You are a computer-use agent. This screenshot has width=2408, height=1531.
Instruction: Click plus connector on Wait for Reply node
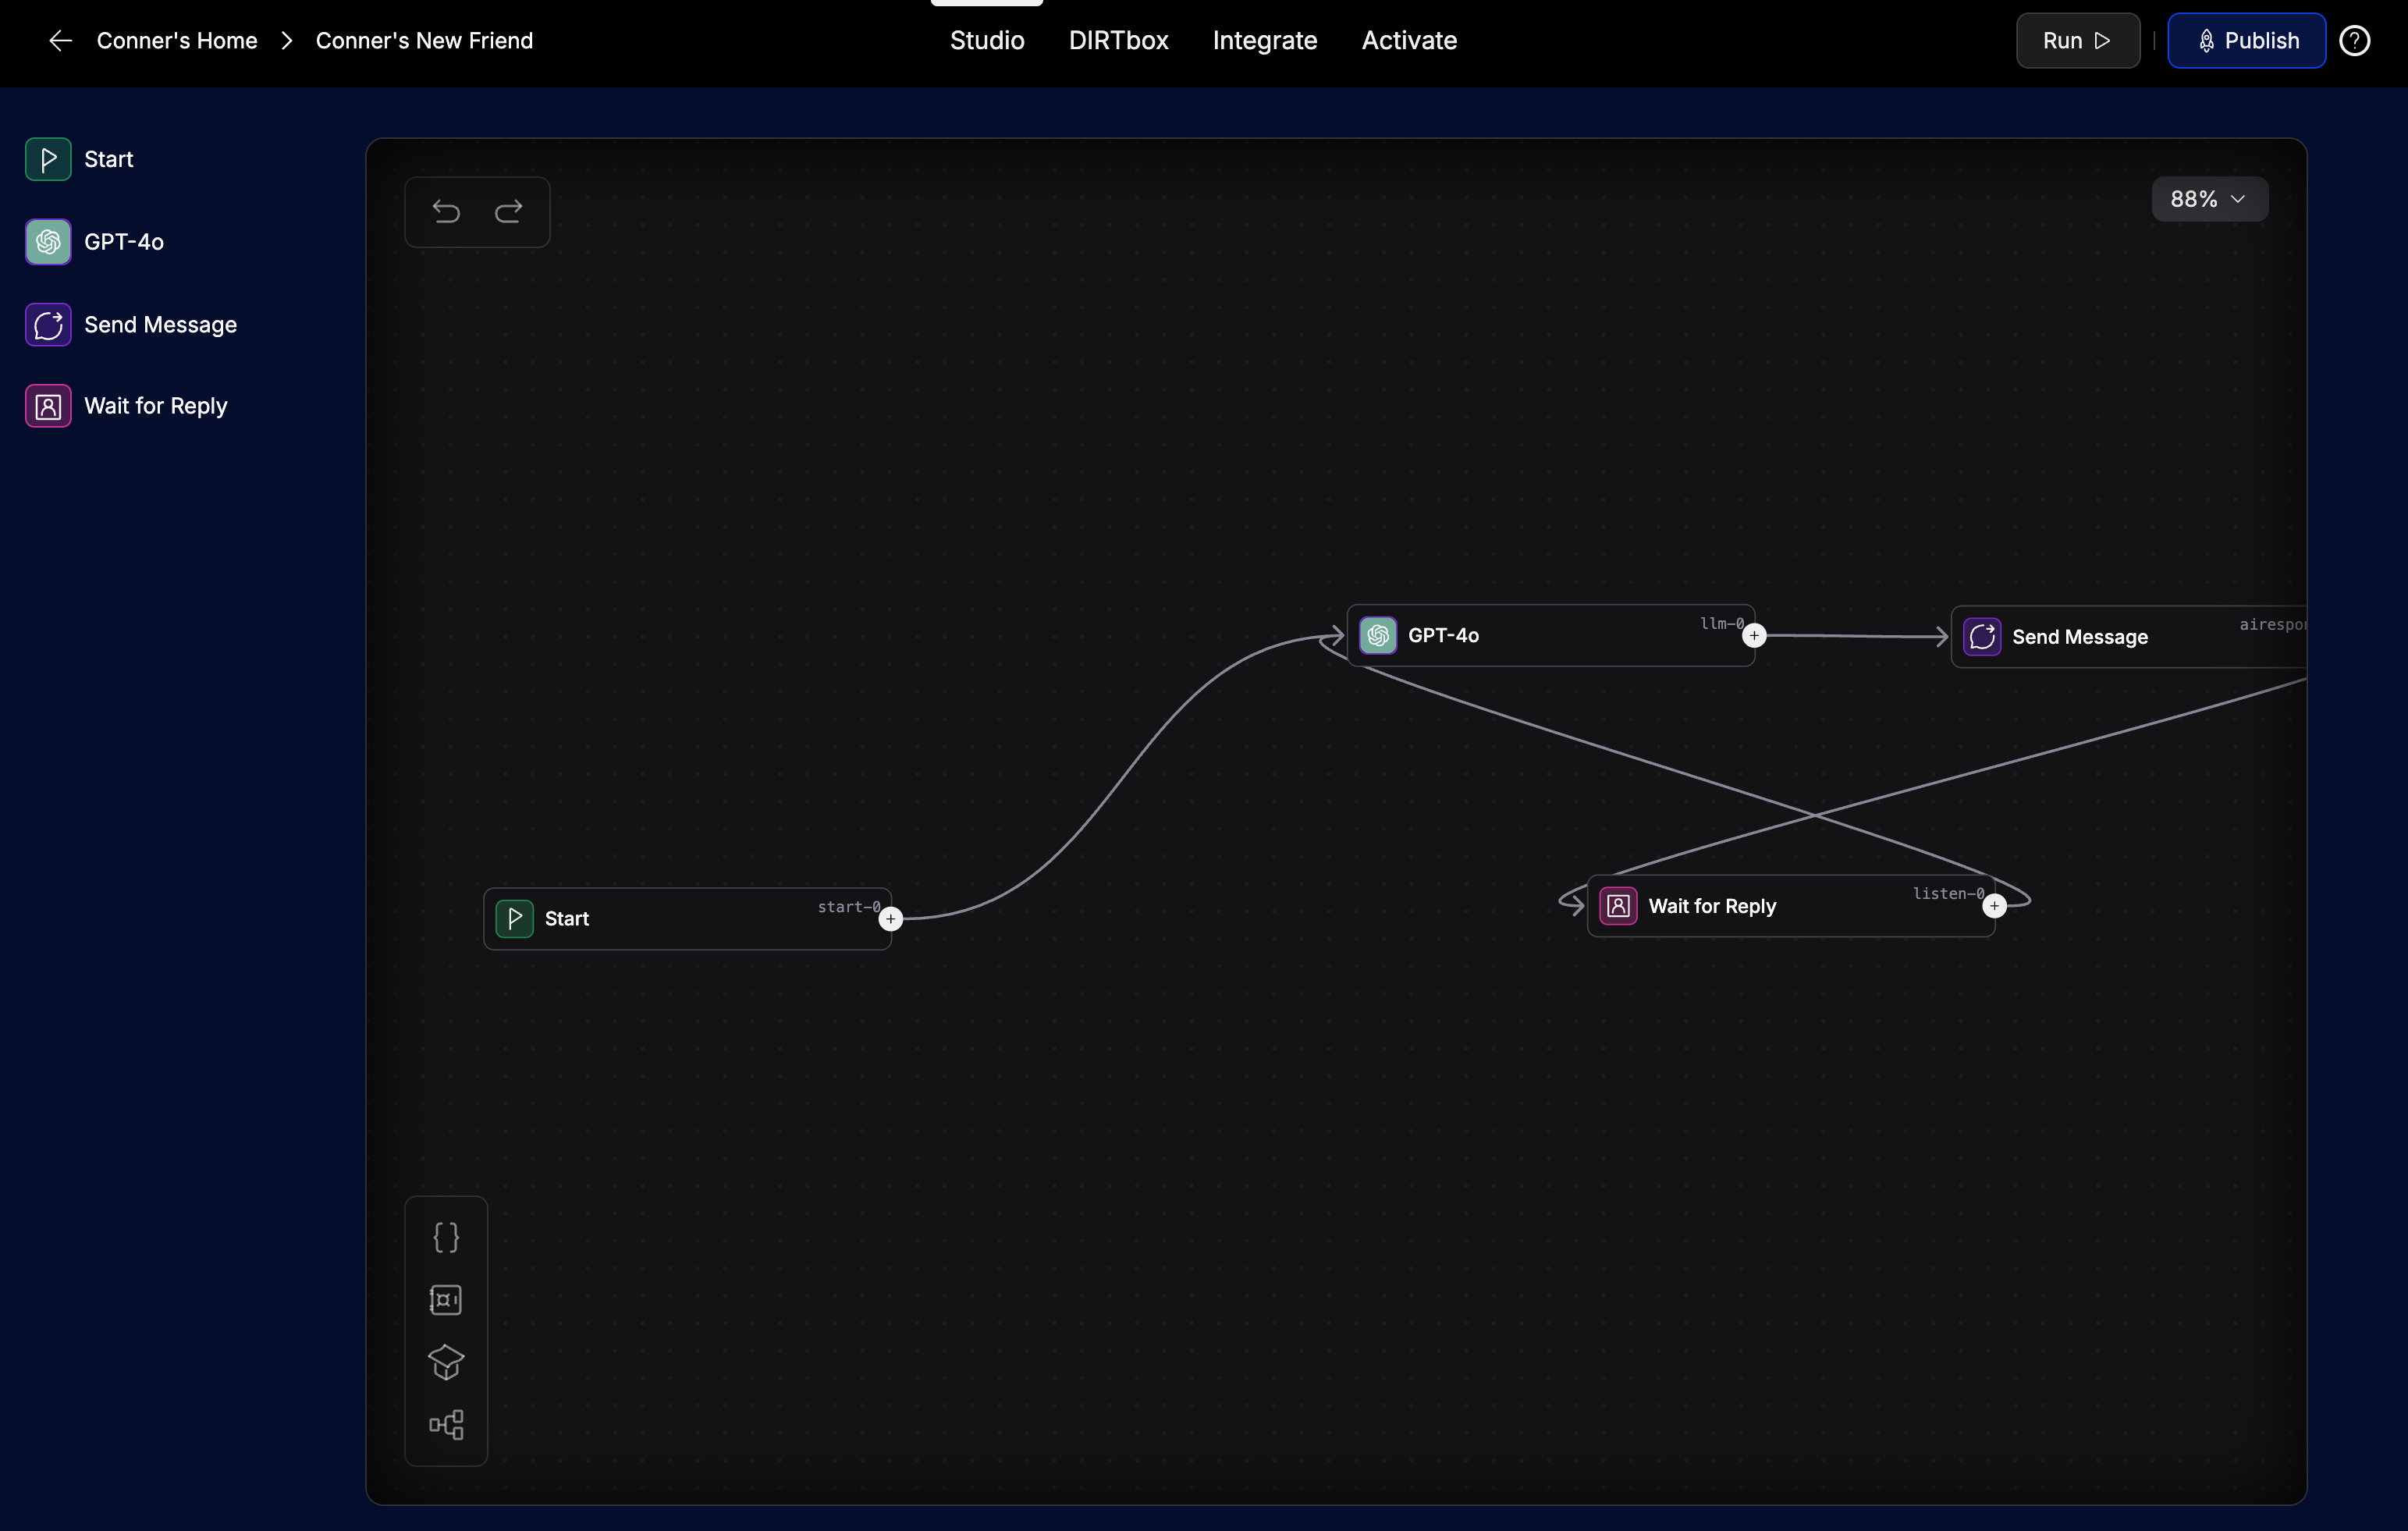1994,906
